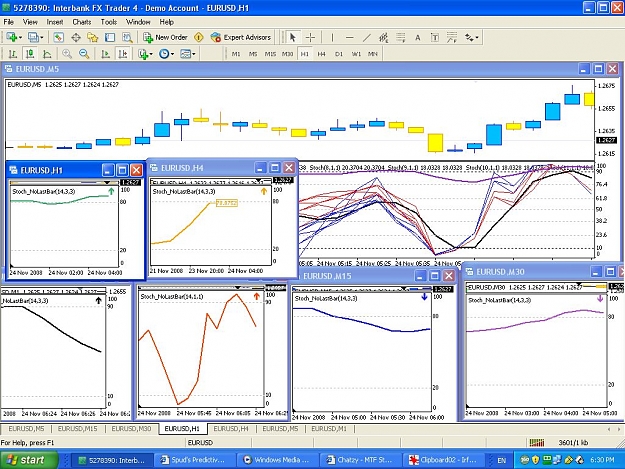The width and height of the screenshot is (625, 469).
Task: Open the Profiles tool
Action: coord(33,37)
